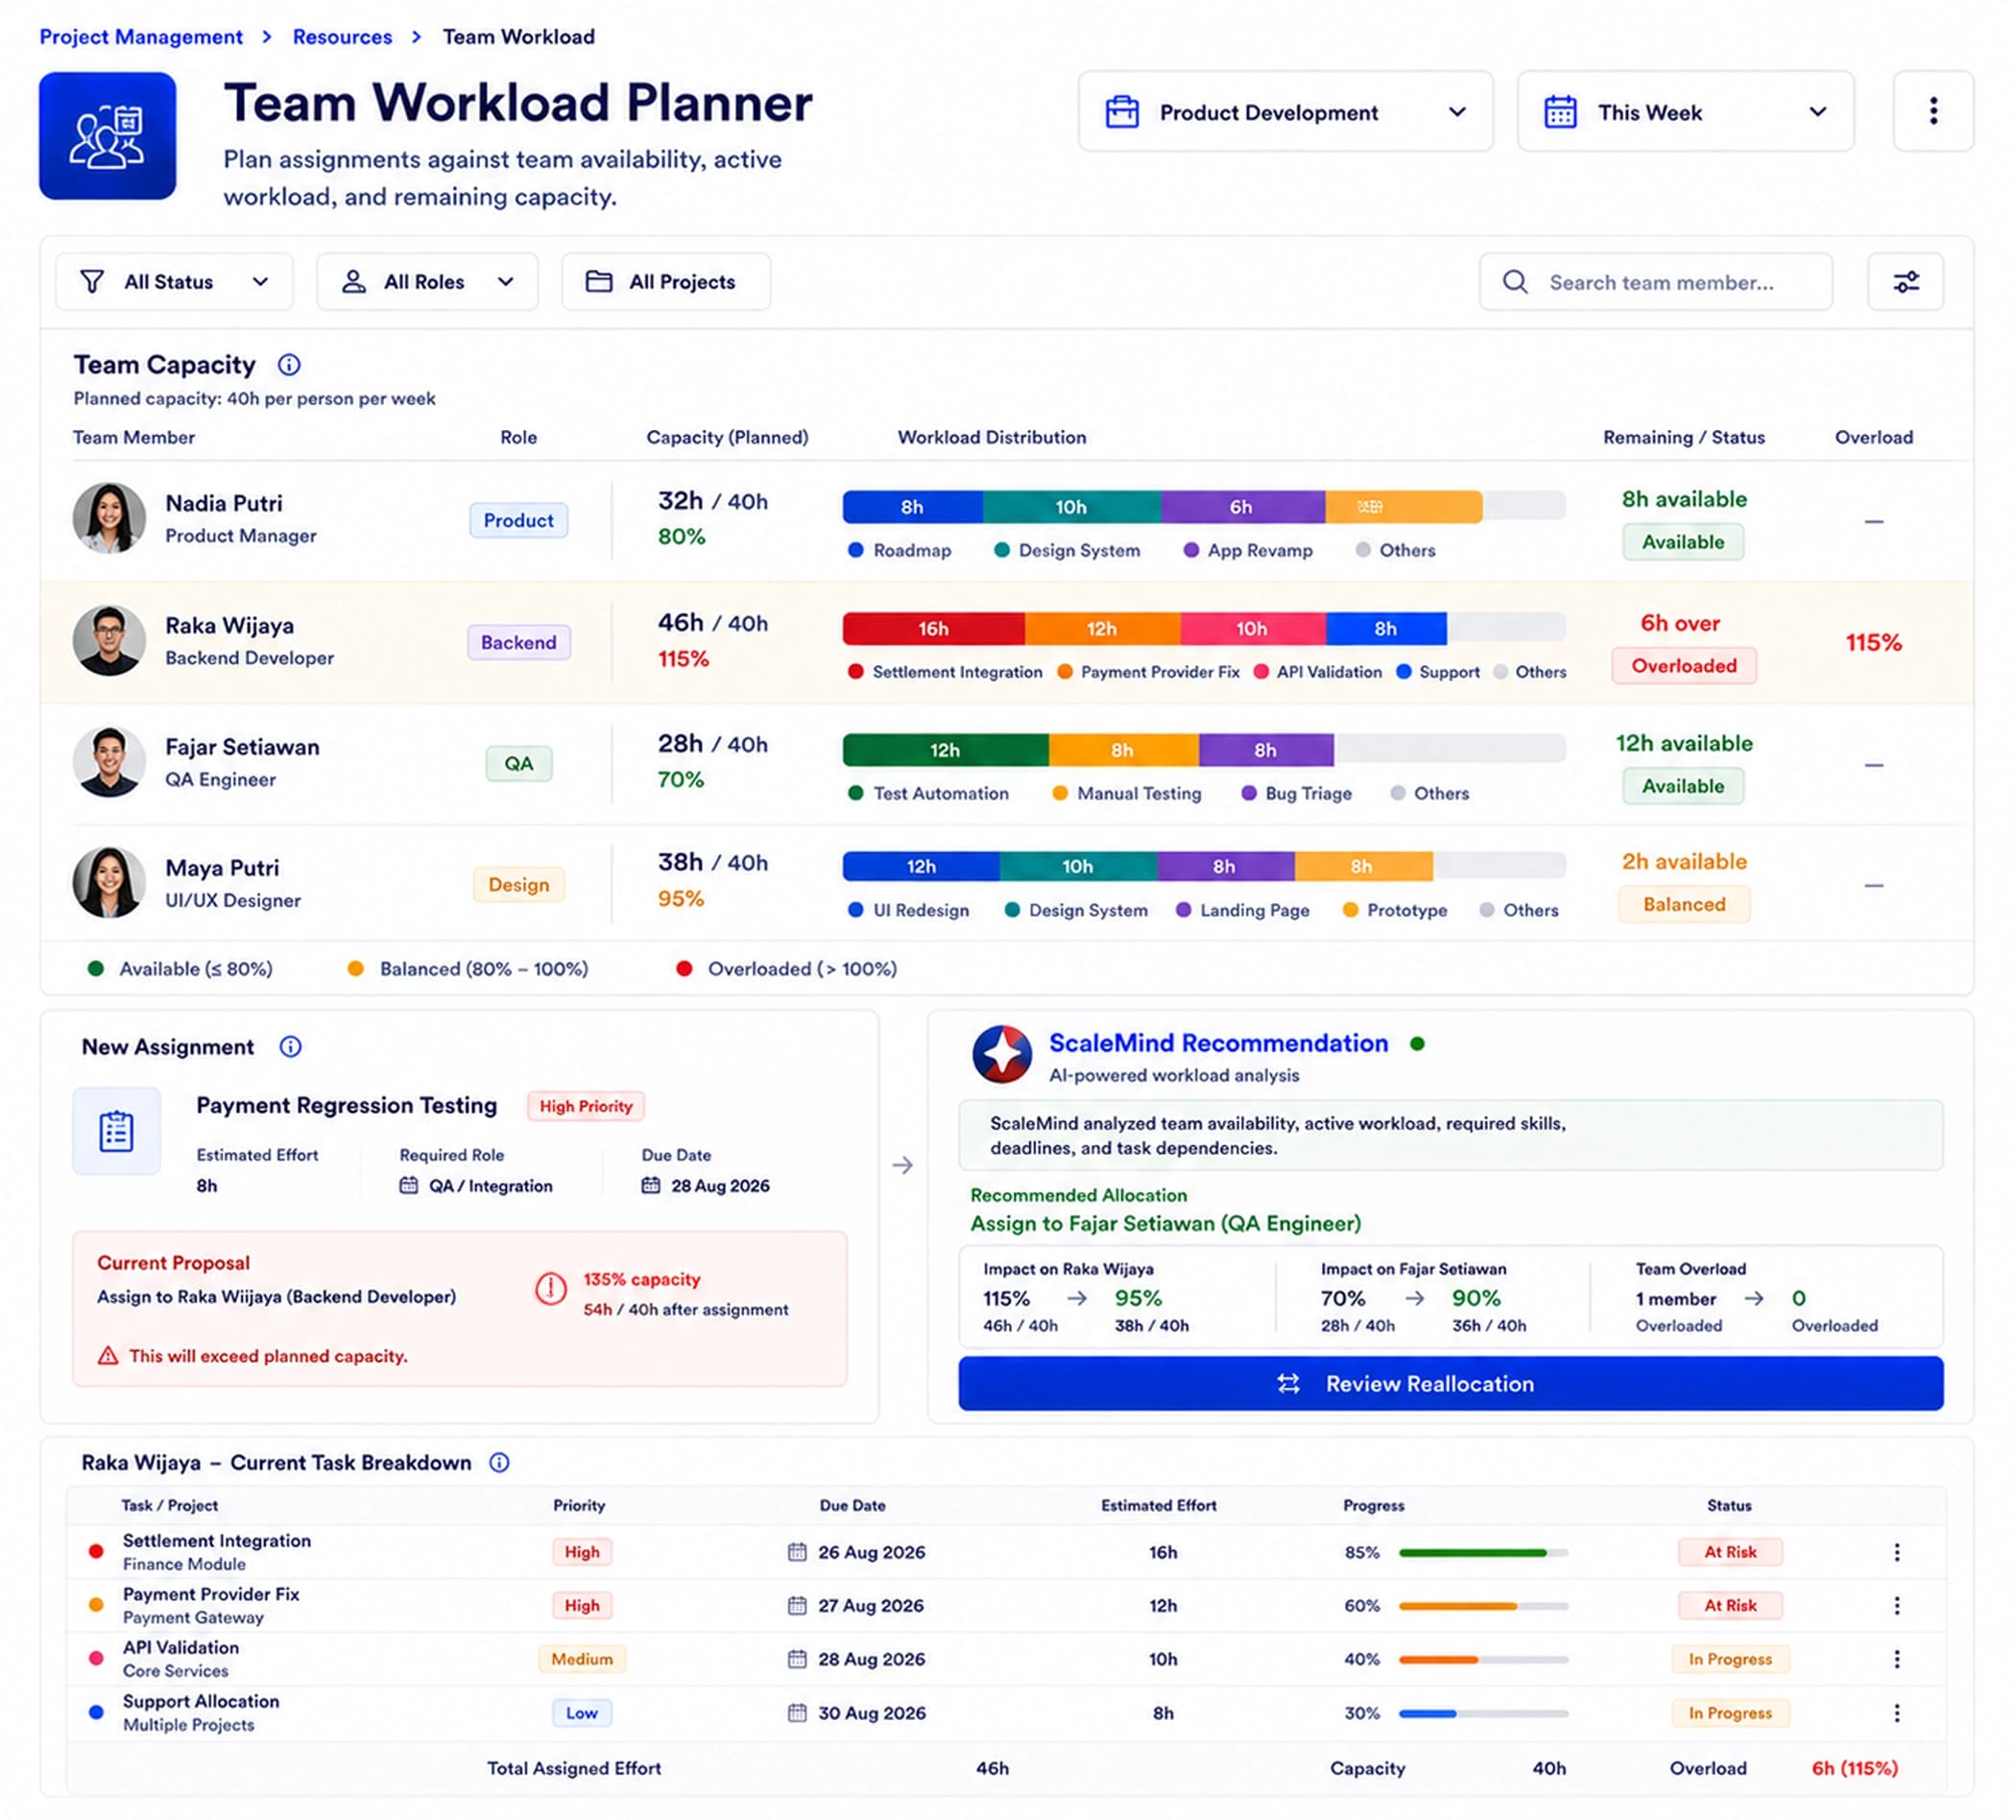The width and height of the screenshot is (2016, 1820).
Task: Click the ScaleMind star logo
Action: point(1002,1054)
